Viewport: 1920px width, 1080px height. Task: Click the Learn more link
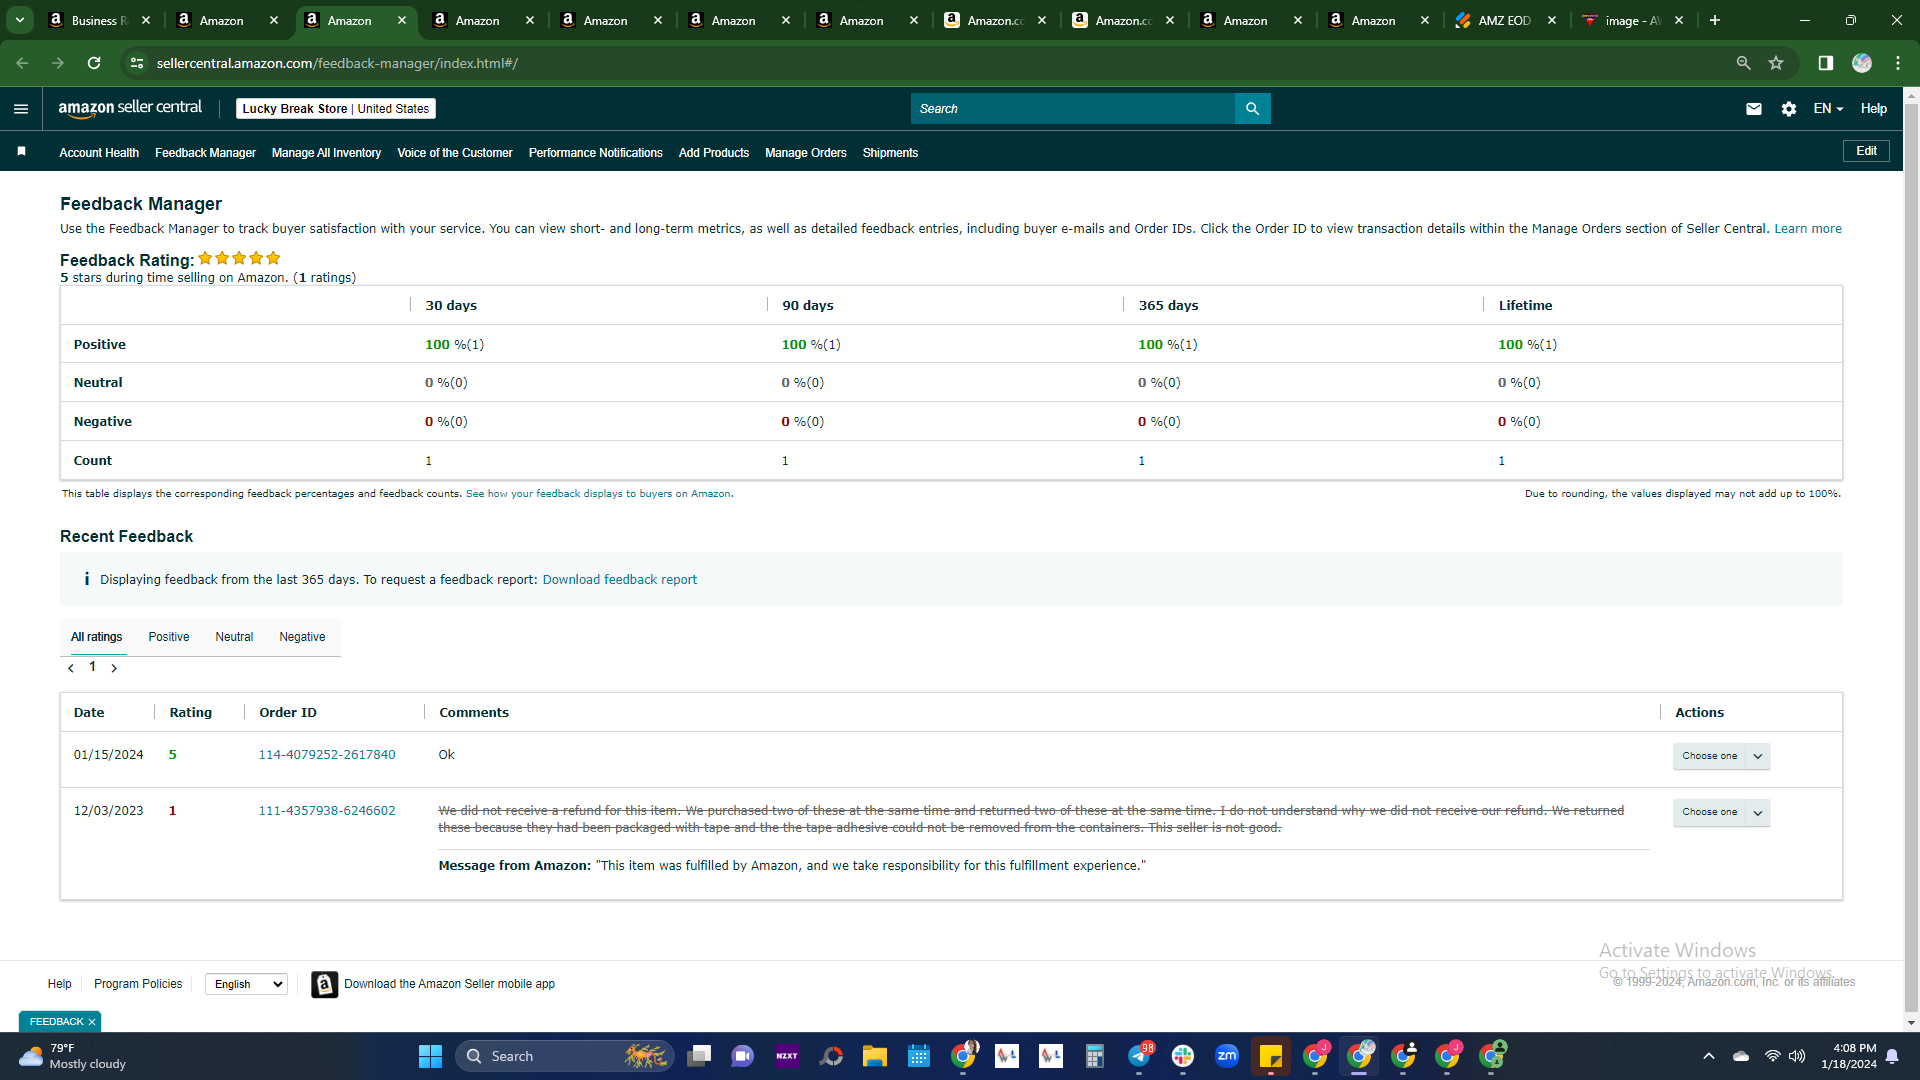click(x=1808, y=229)
